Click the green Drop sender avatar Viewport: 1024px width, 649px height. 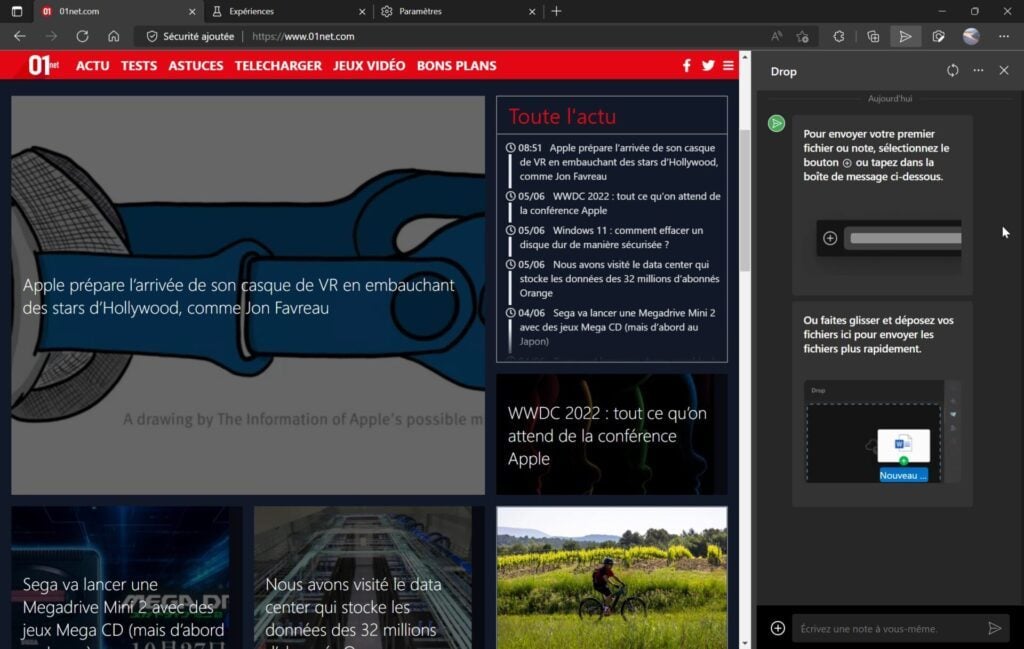coord(776,123)
